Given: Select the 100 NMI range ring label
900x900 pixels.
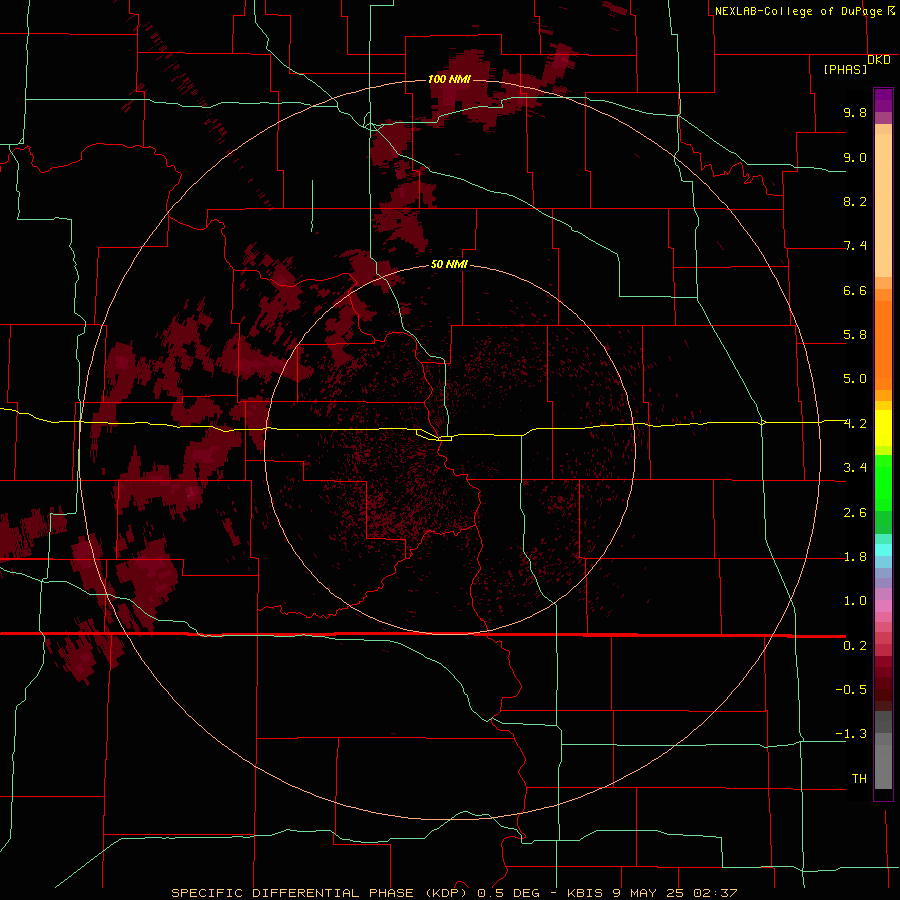Looking at the screenshot, I should (449, 79).
